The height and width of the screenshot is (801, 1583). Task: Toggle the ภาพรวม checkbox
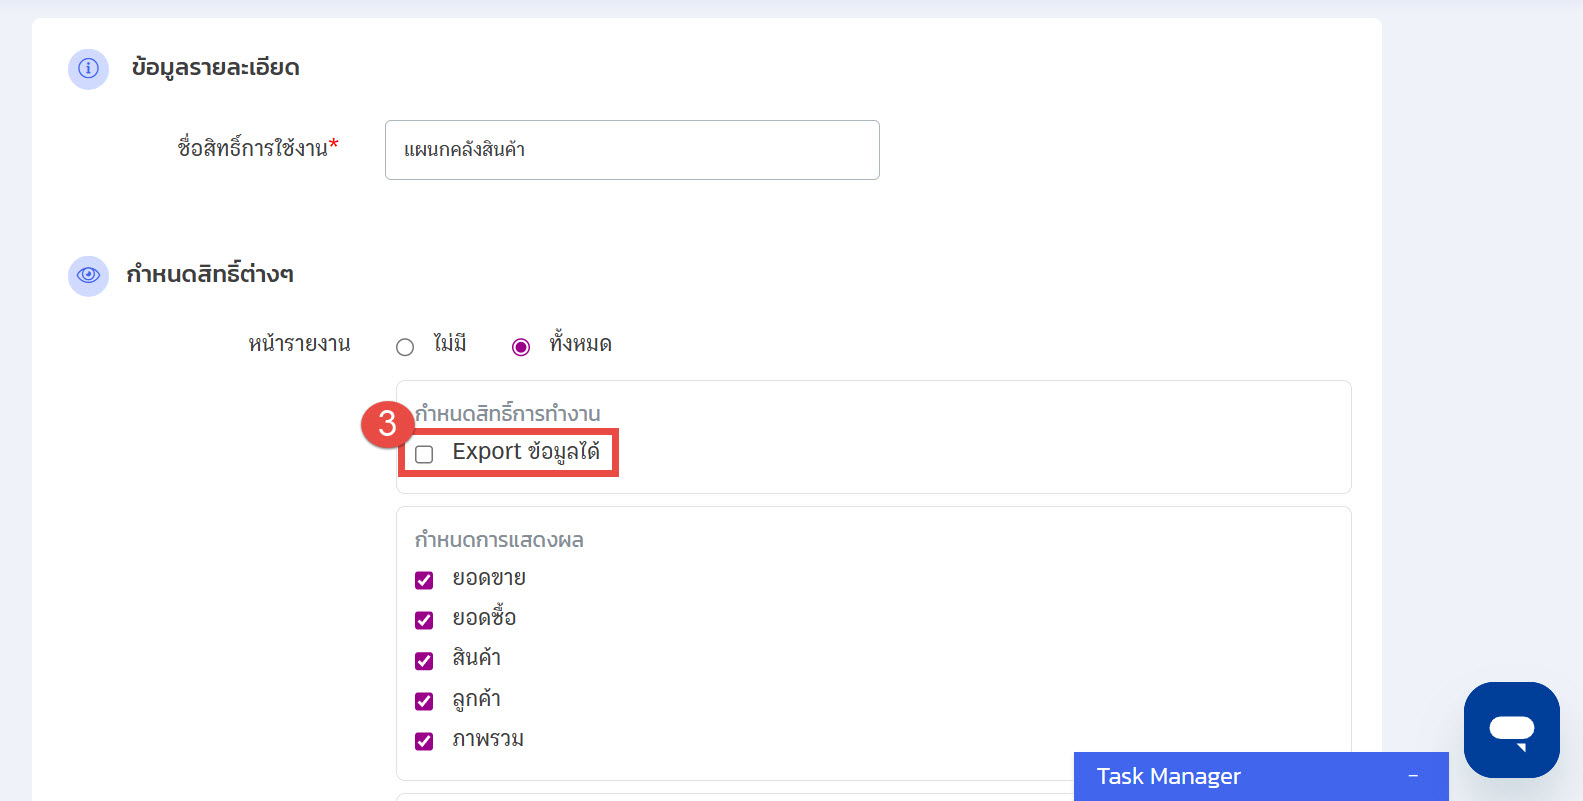pyautogui.click(x=424, y=741)
